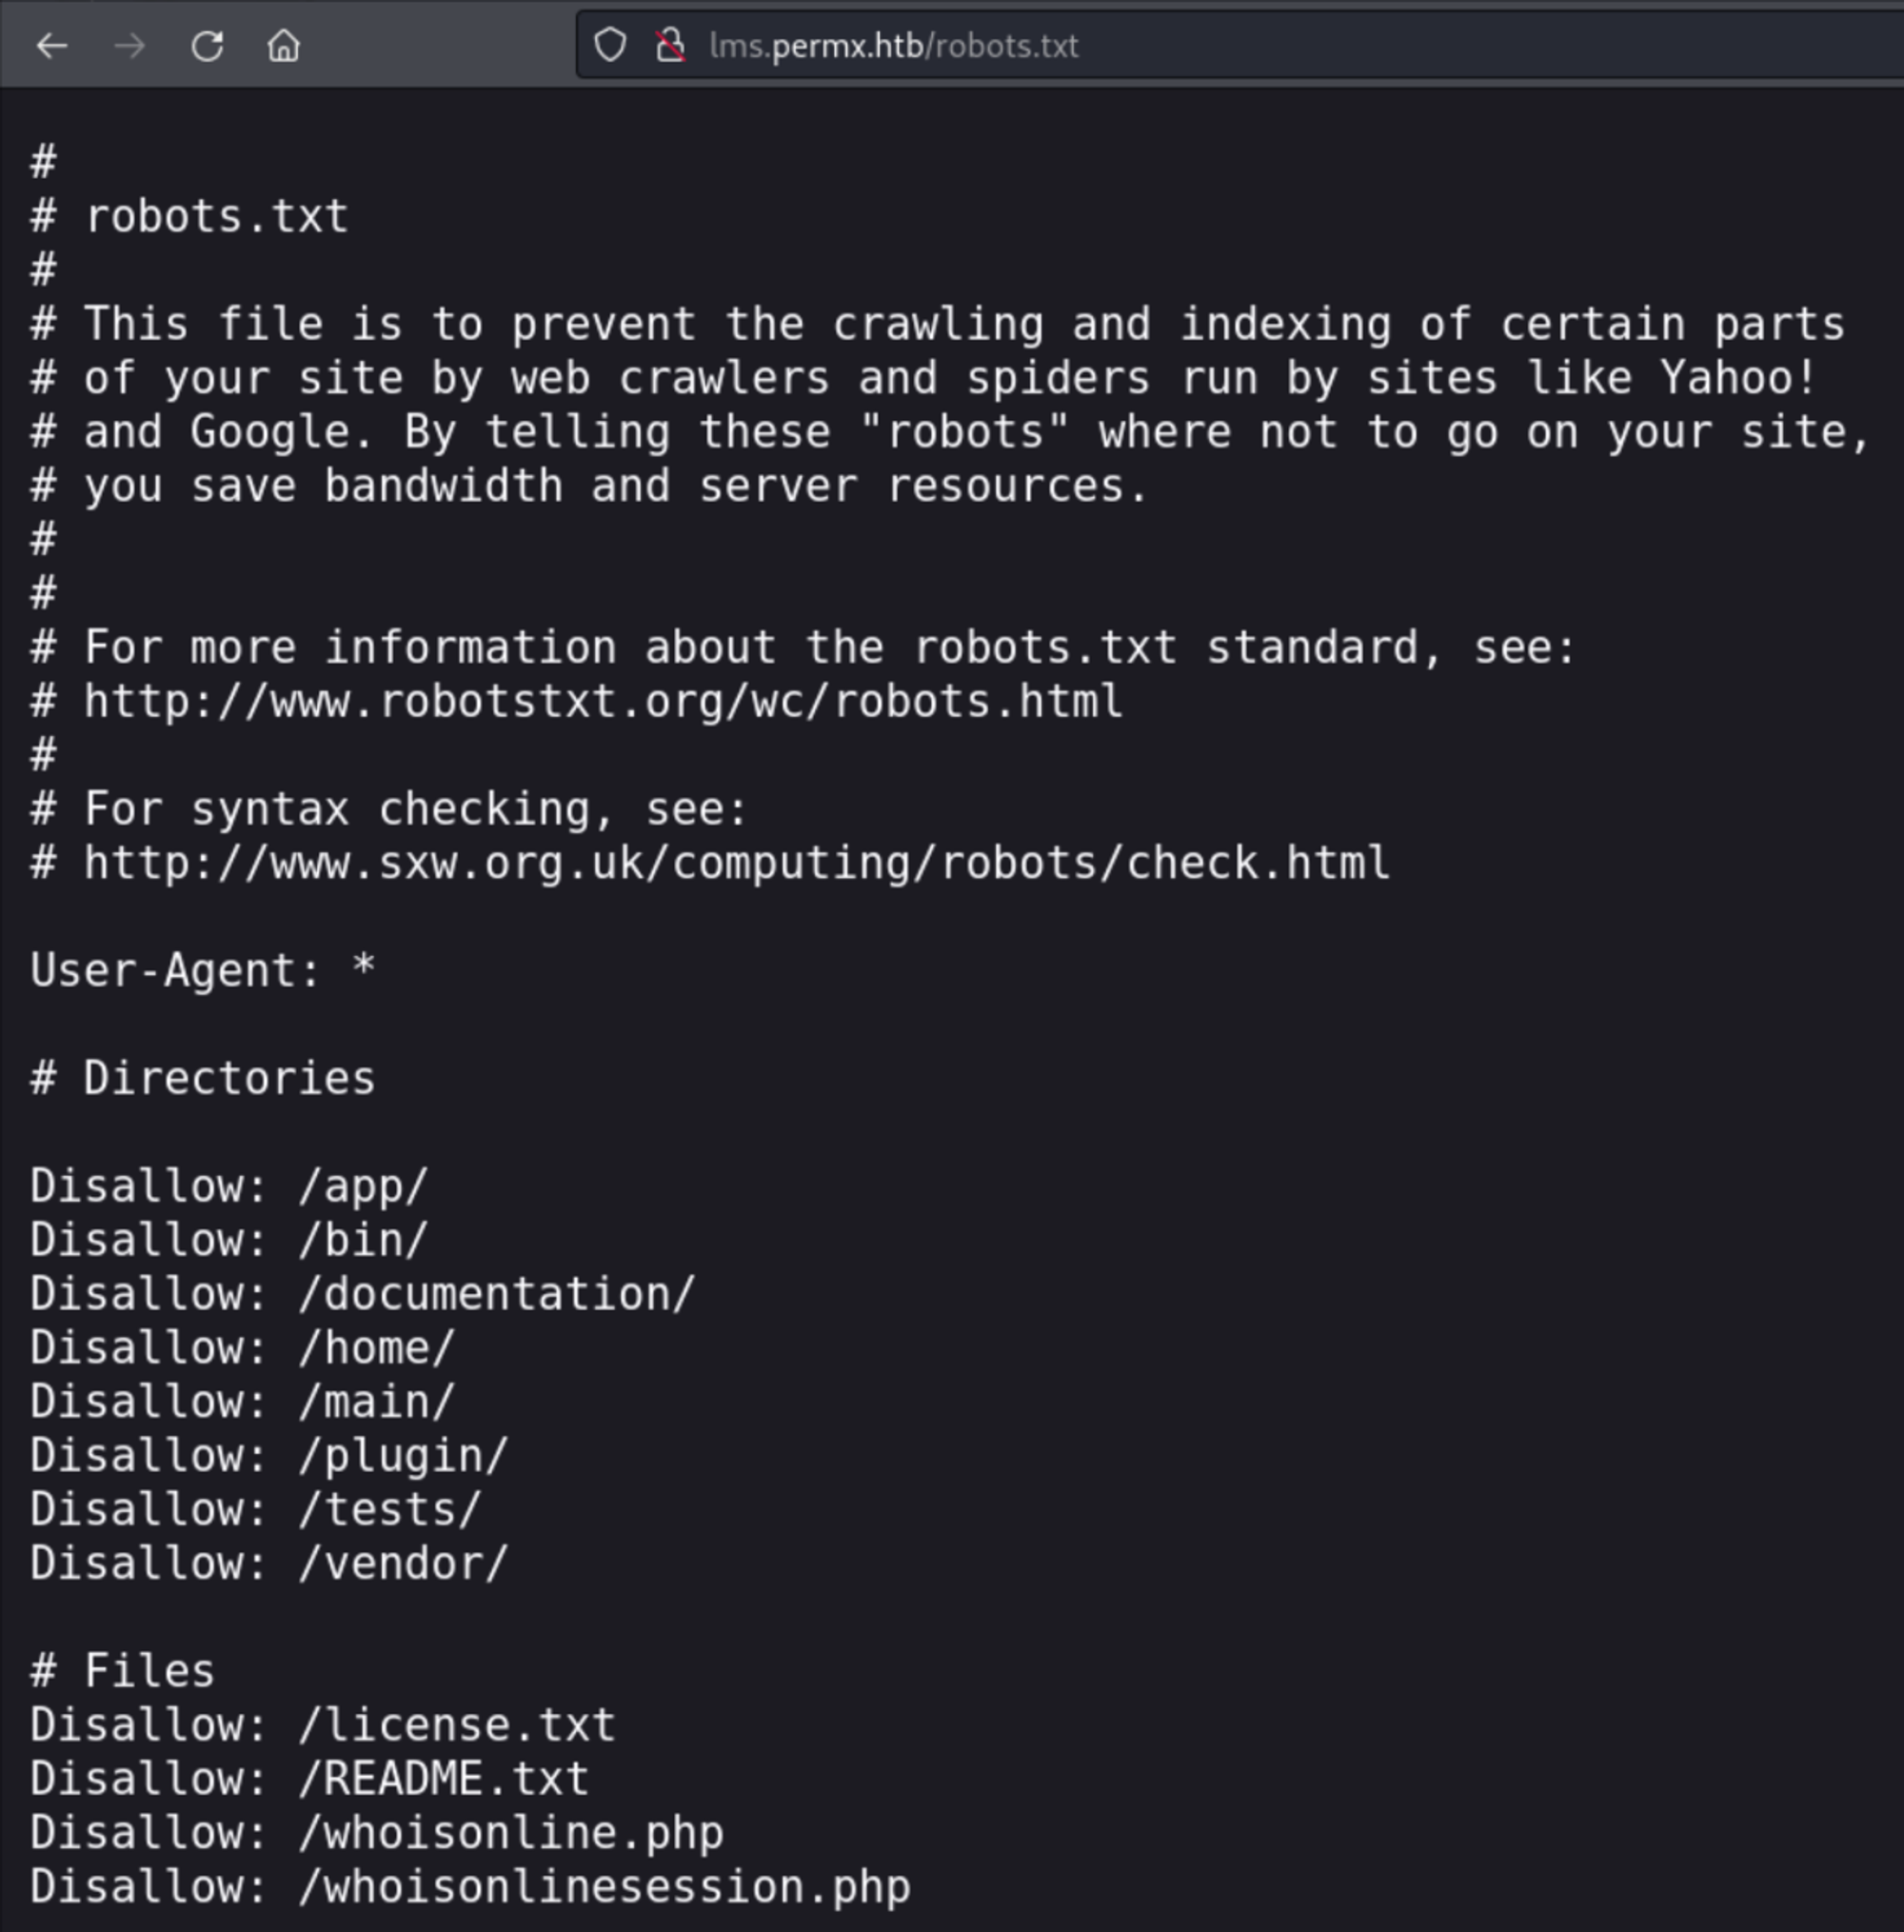Click the Disallow /app/ entry
Screen dimensions: 1904x1932
coord(229,1187)
